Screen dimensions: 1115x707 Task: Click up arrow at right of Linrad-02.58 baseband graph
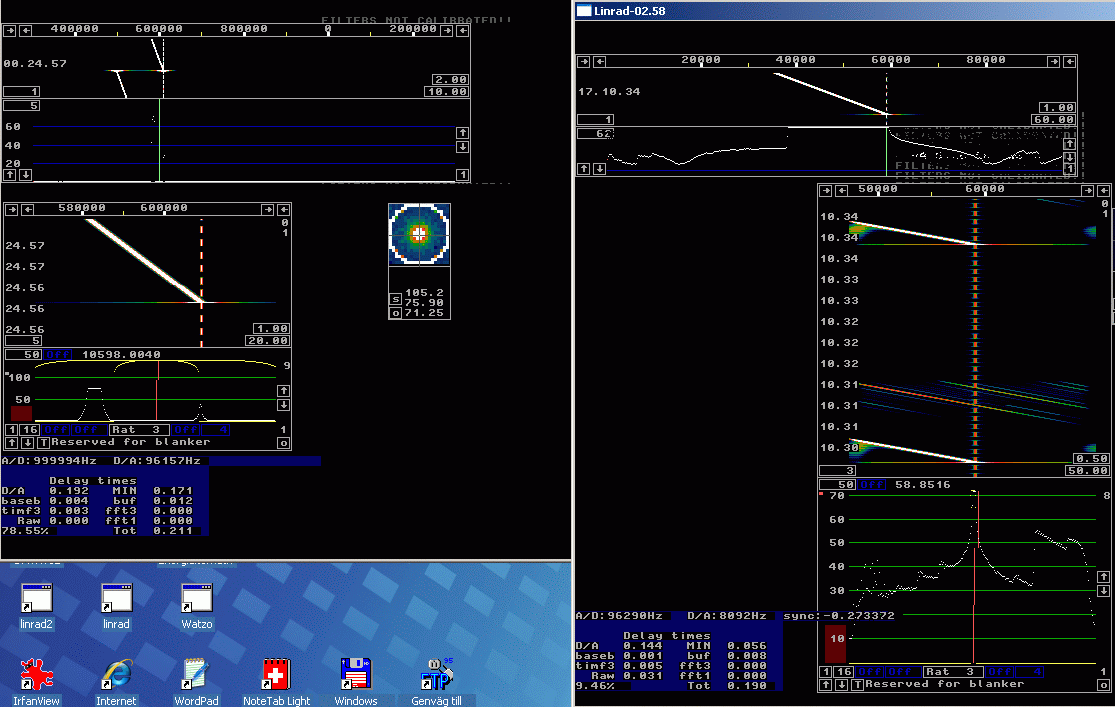click(1103, 577)
